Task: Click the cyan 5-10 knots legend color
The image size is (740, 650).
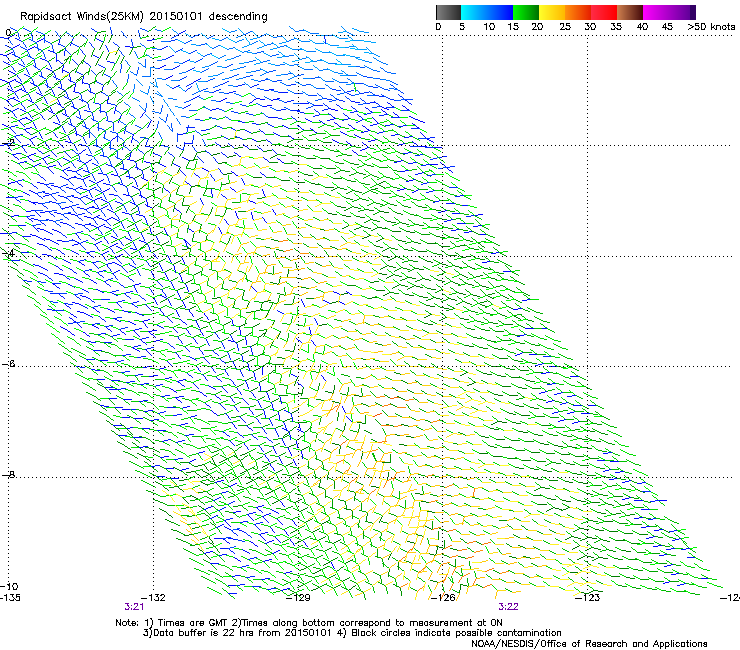Action: pos(474,12)
